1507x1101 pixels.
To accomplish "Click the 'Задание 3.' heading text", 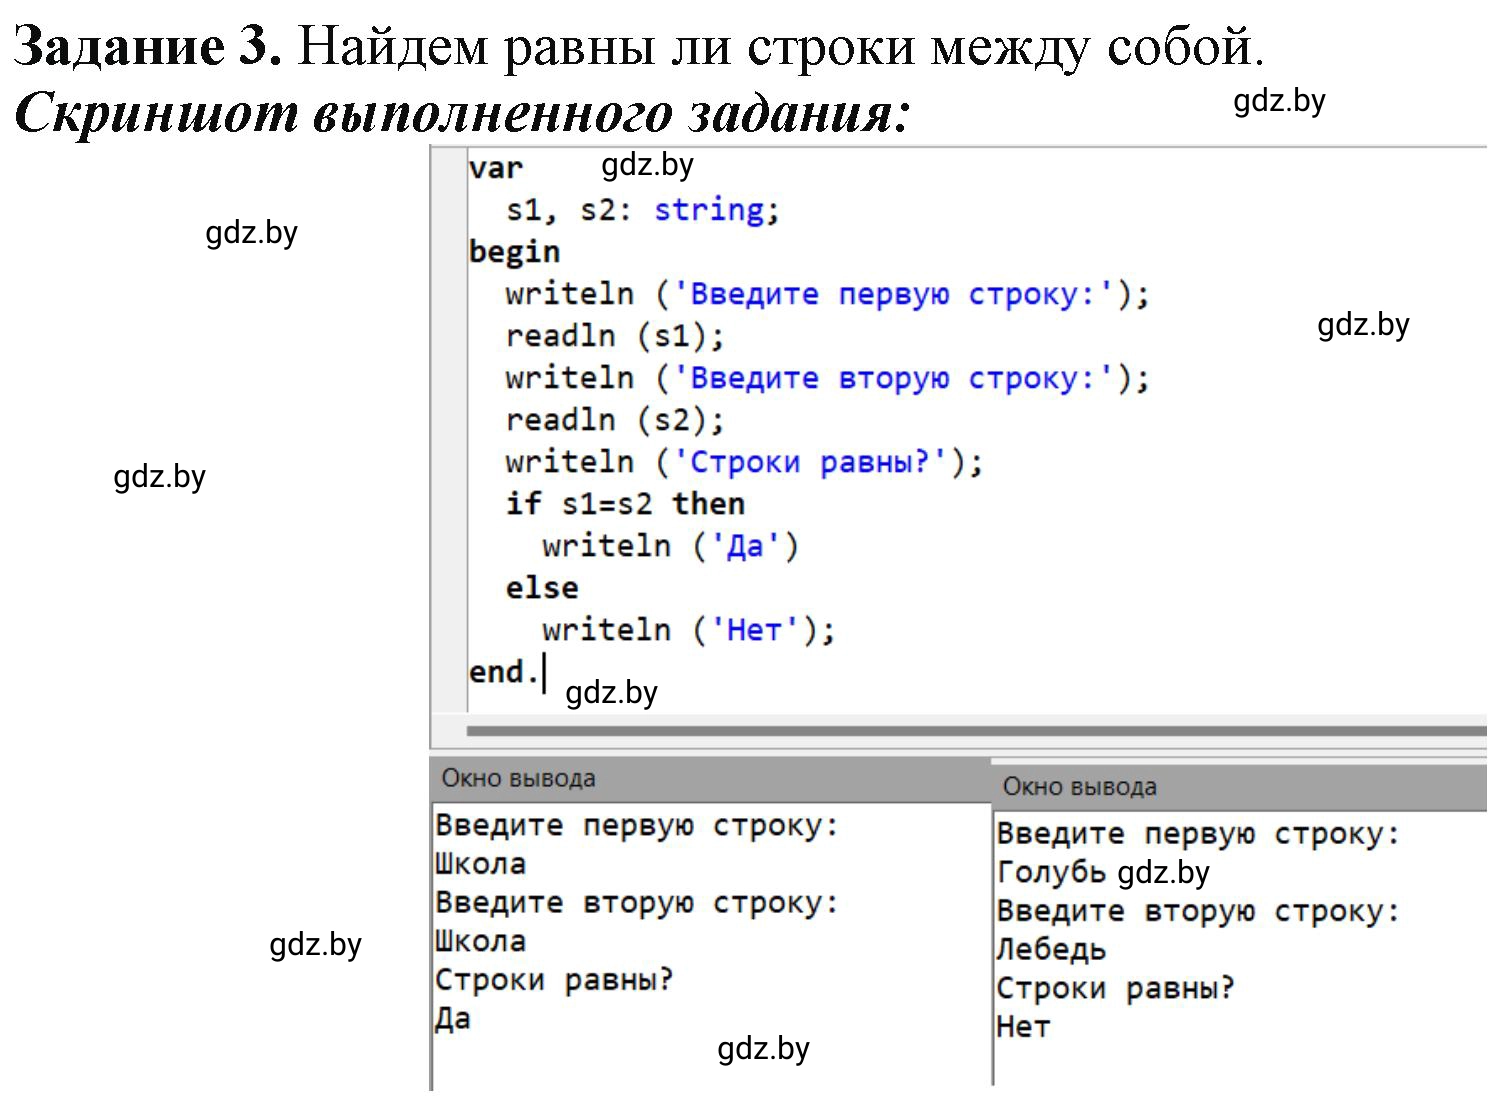I will (148, 45).
